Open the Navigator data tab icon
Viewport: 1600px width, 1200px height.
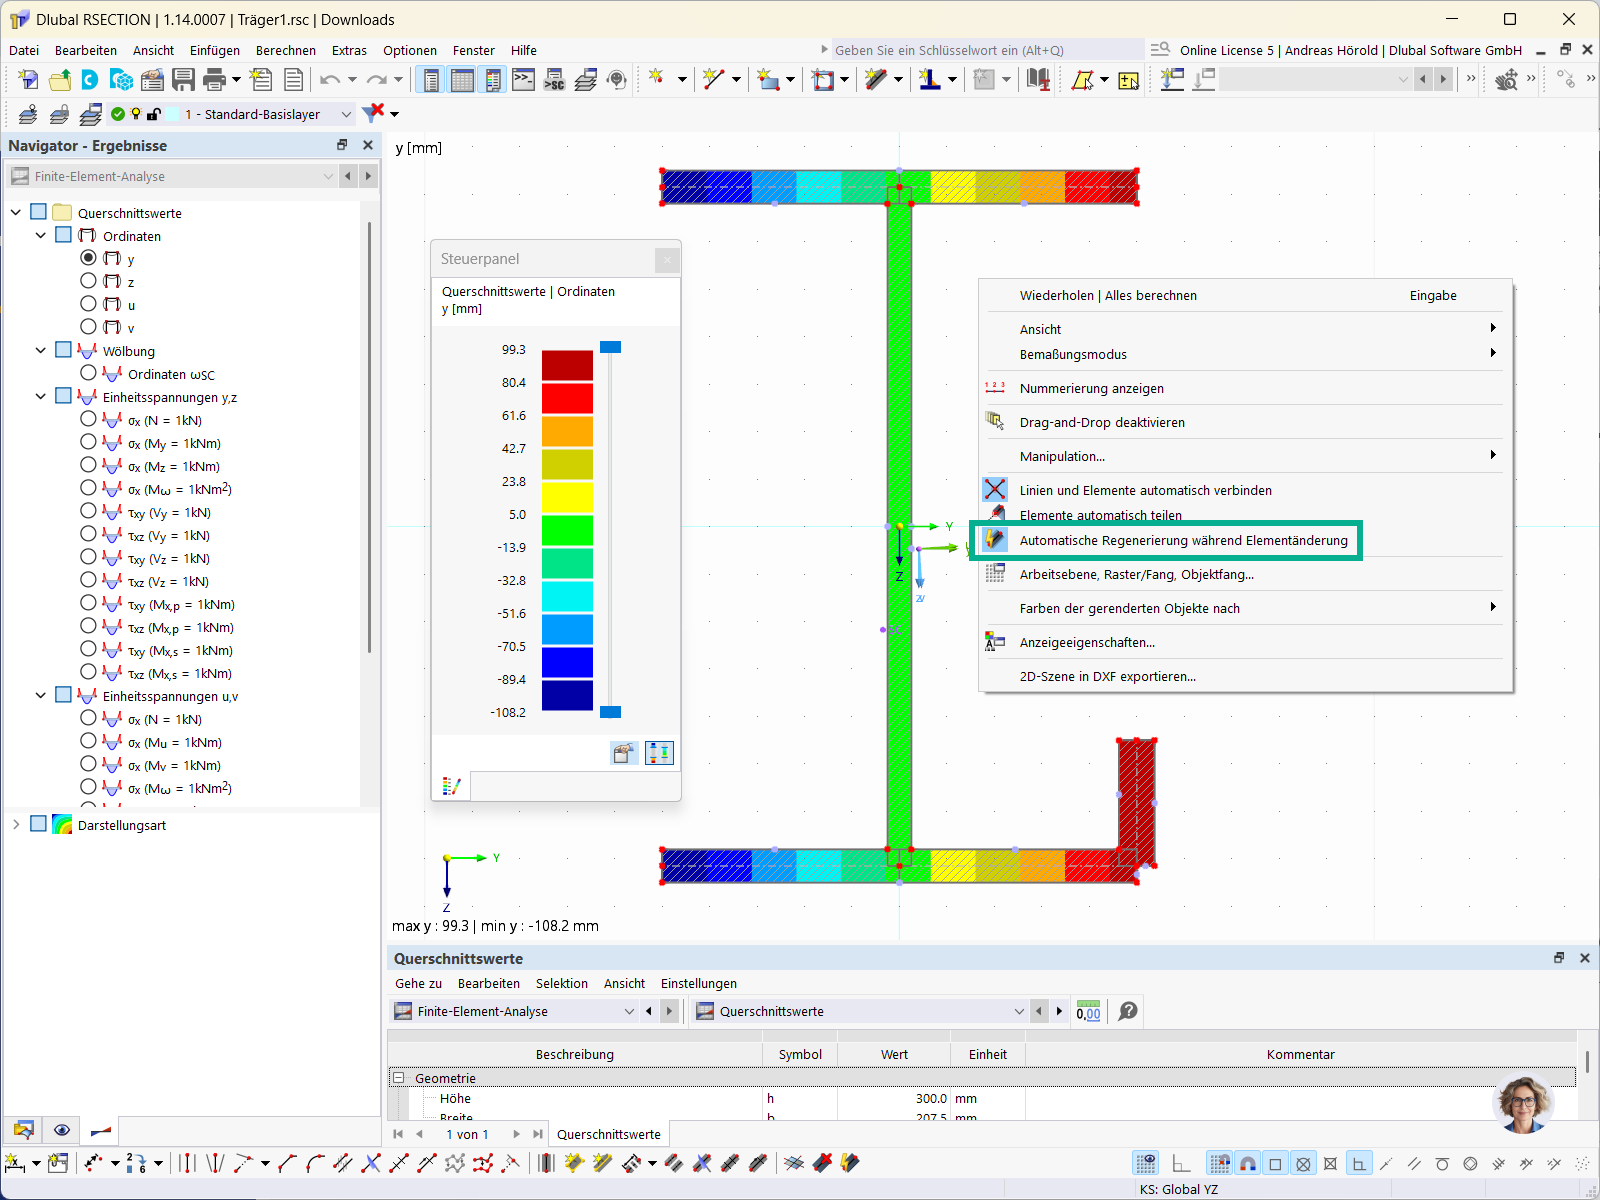coord(24,1130)
